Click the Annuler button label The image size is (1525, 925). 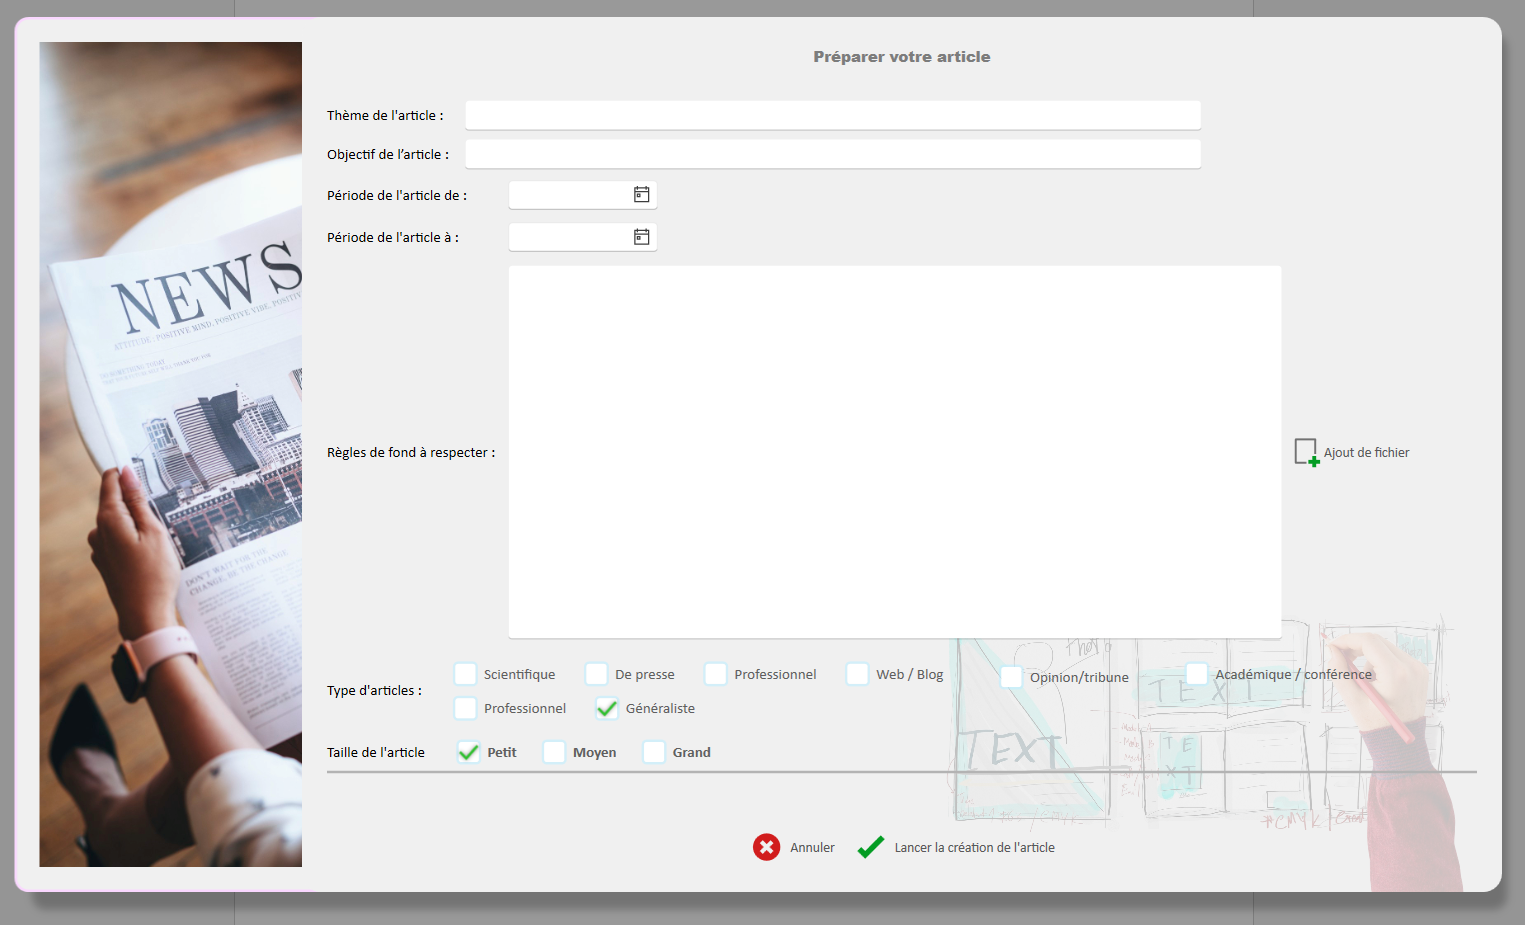coord(812,847)
